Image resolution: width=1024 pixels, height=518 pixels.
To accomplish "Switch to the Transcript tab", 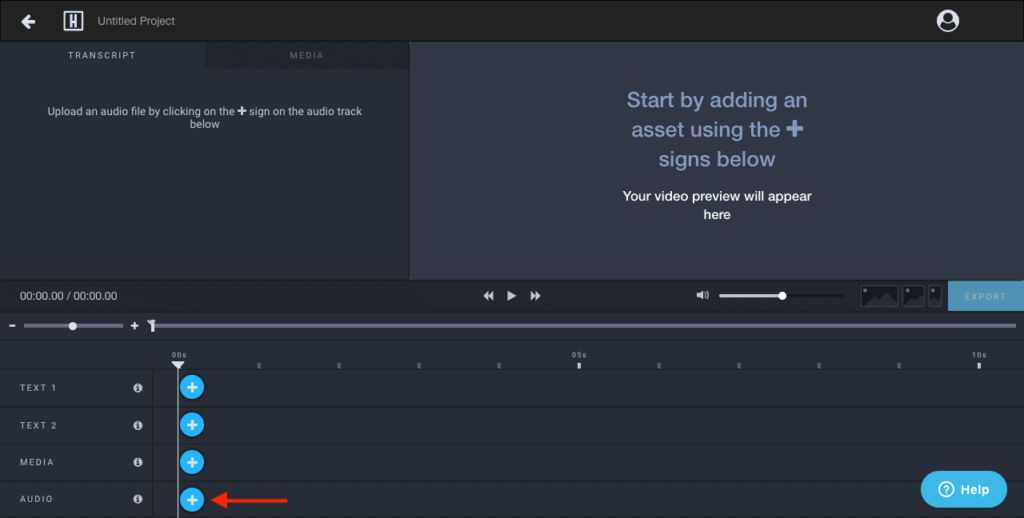I will 102,56.
